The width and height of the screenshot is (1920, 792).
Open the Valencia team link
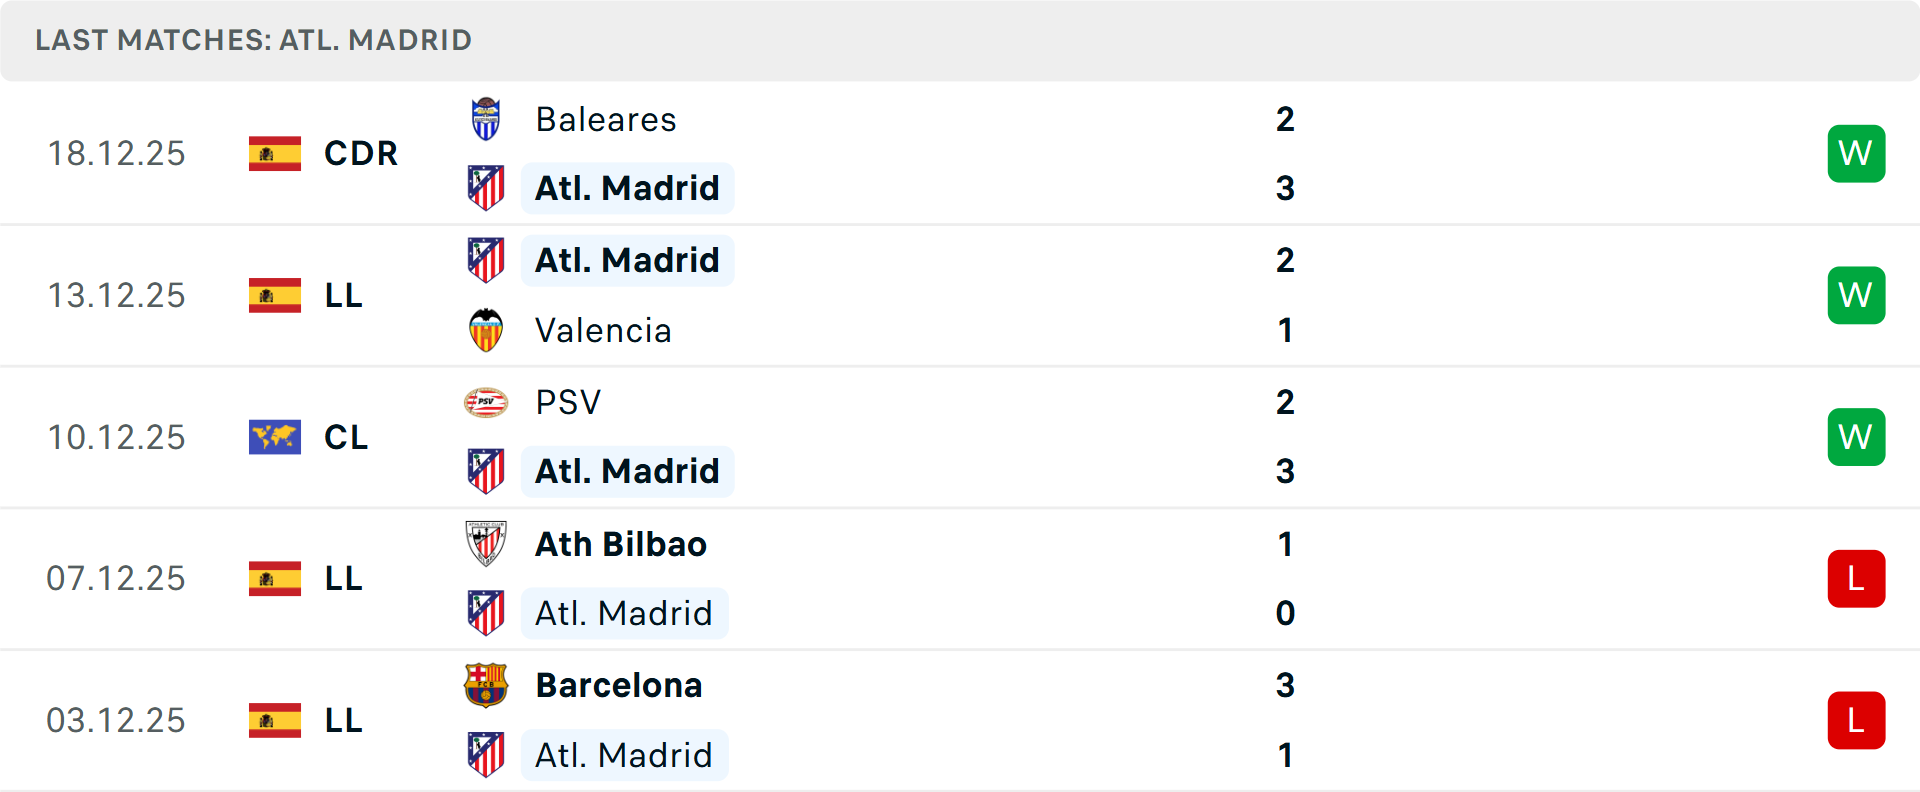coord(603,331)
